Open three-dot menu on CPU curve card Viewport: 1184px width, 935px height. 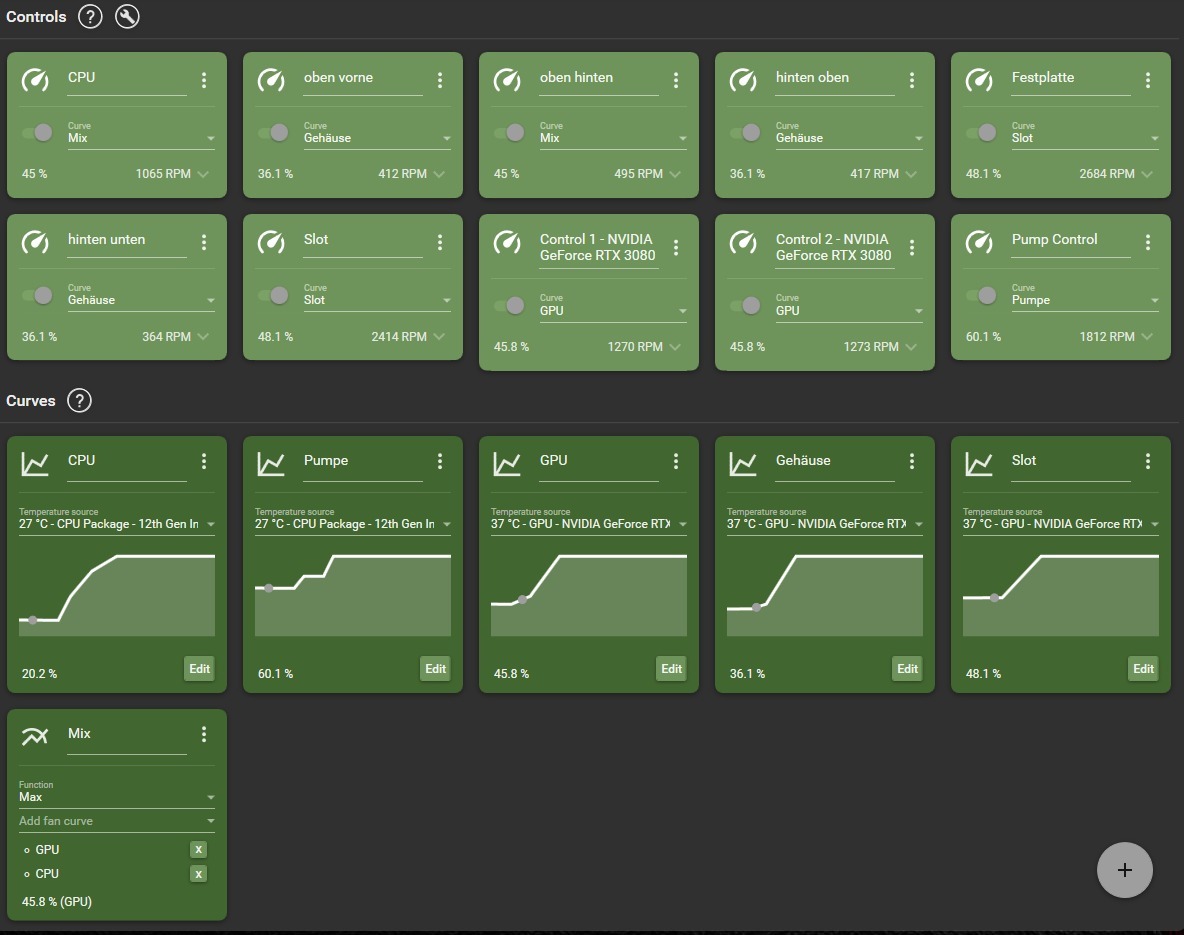coord(204,461)
